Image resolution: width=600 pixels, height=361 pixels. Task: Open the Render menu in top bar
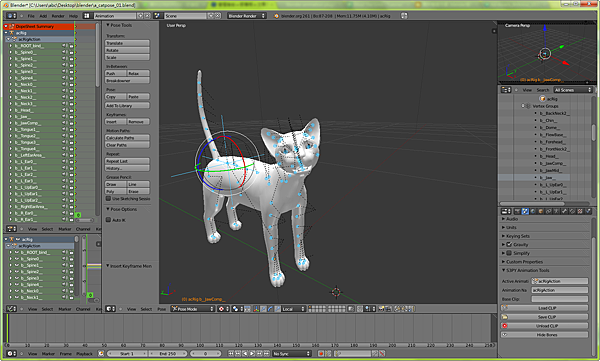tap(58, 16)
